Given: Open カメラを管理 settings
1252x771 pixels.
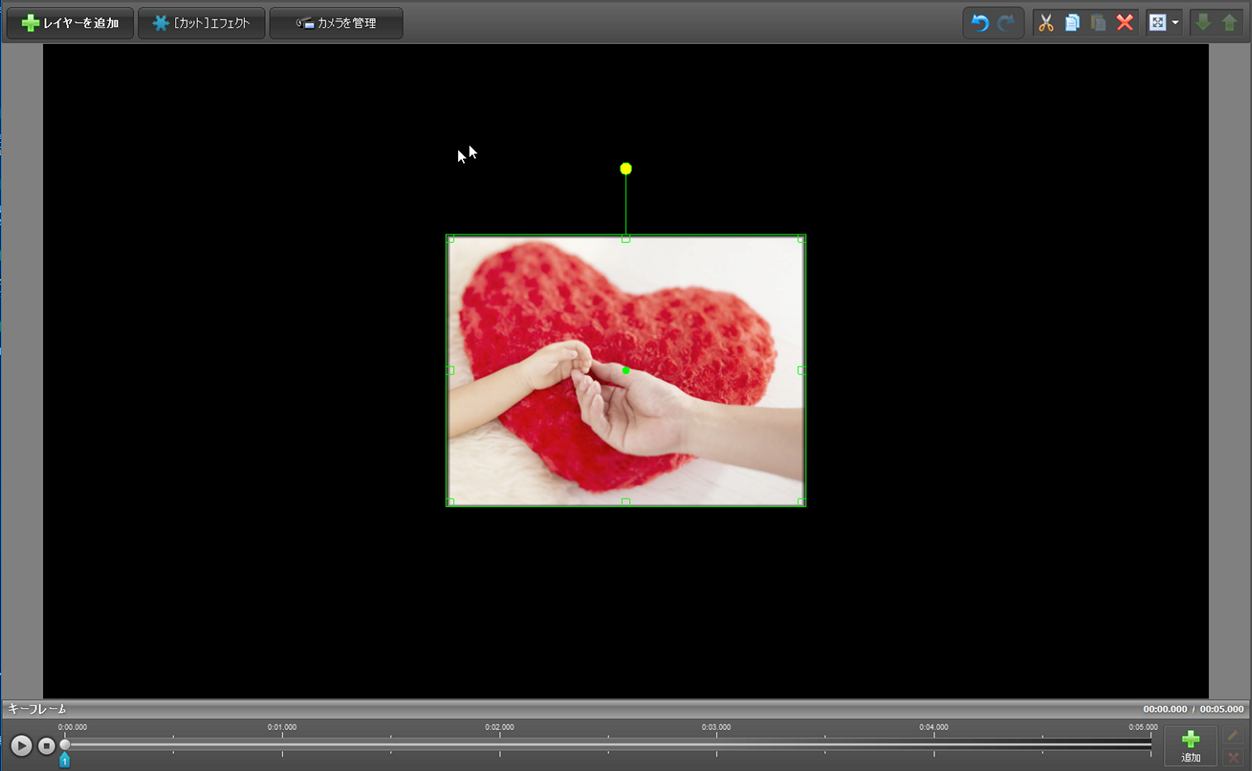Looking at the screenshot, I should tap(336, 23).
